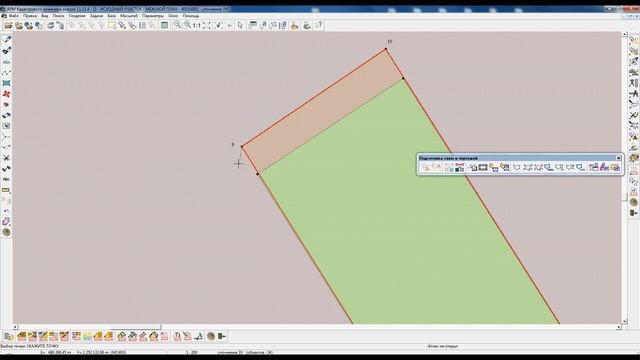Screen dimensions: 640x360
Task: Click the eraser icon in left toolbar
Action: pos(7,221)
